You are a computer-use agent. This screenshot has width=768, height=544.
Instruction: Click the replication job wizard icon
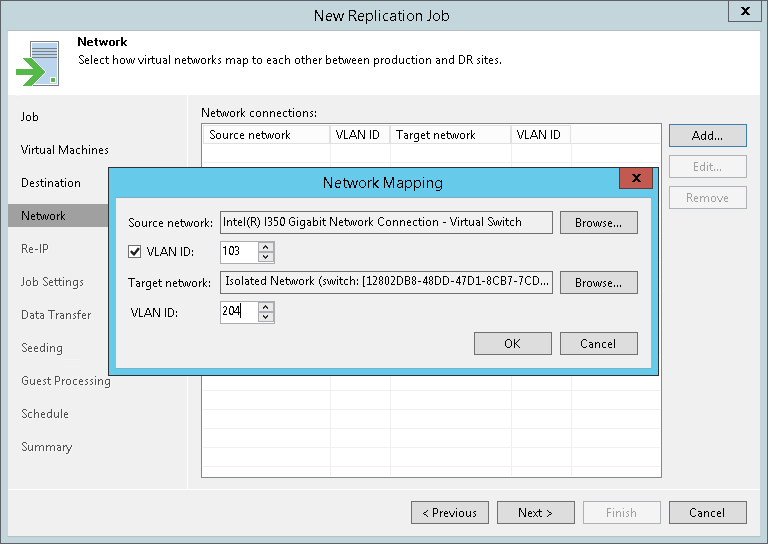click(38, 64)
